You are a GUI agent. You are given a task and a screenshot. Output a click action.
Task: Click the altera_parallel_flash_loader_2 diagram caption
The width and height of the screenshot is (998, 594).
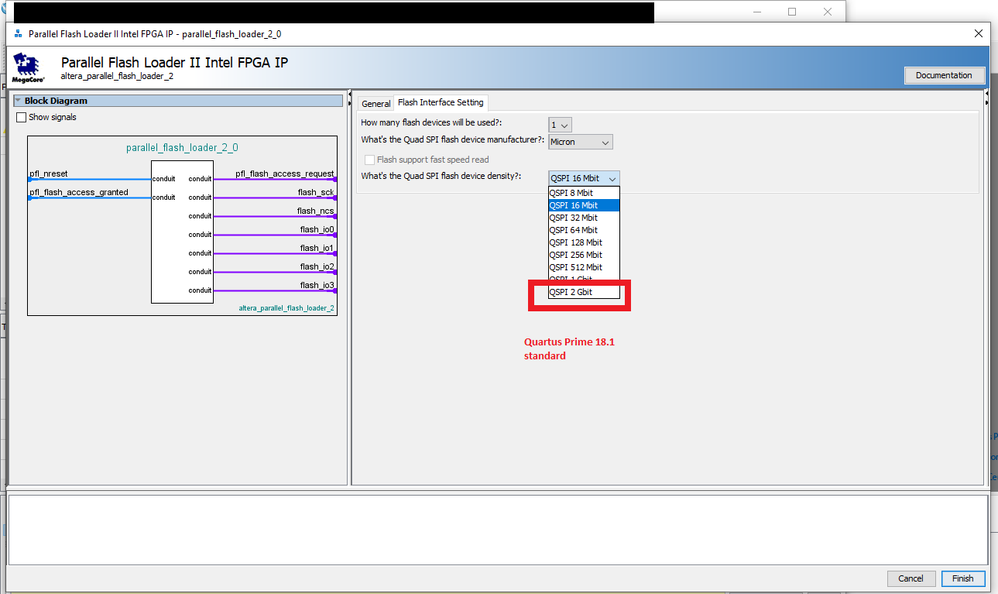[286, 308]
